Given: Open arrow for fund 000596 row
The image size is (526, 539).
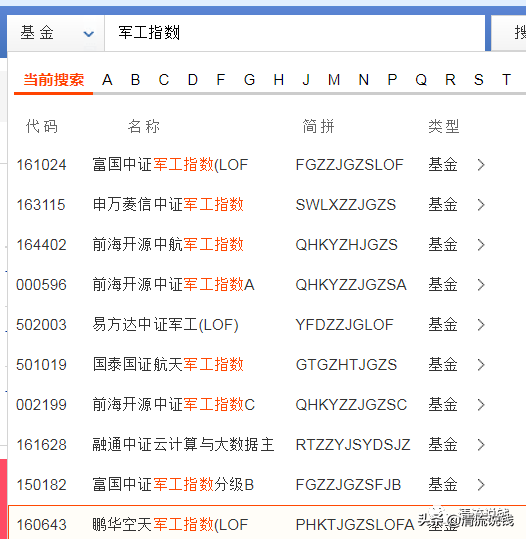Looking at the screenshot, I should click(481, 285).
